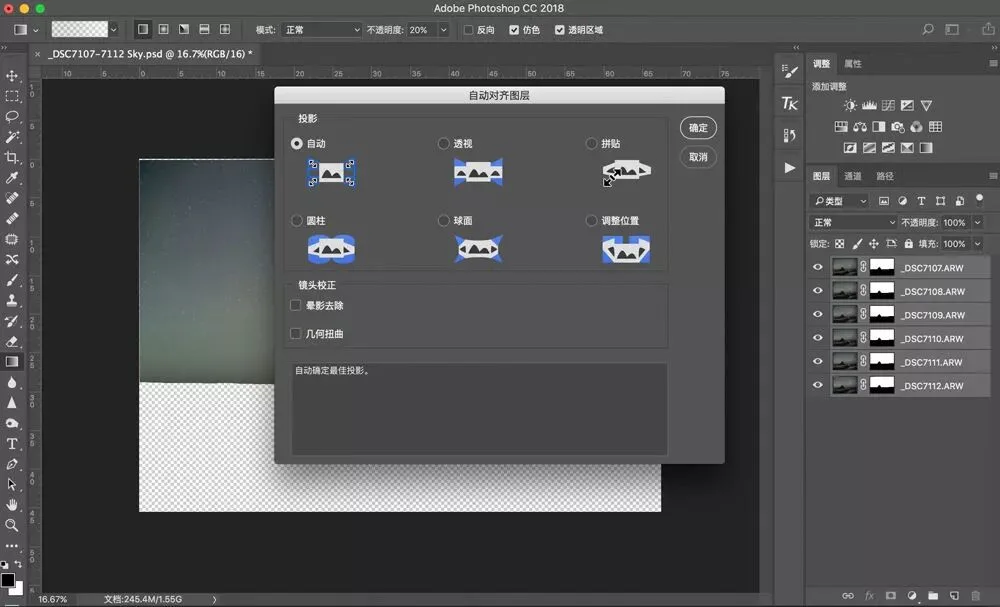
Task: Enable the 晕影去除 checkbox
Action: click(x=295, y=305)
